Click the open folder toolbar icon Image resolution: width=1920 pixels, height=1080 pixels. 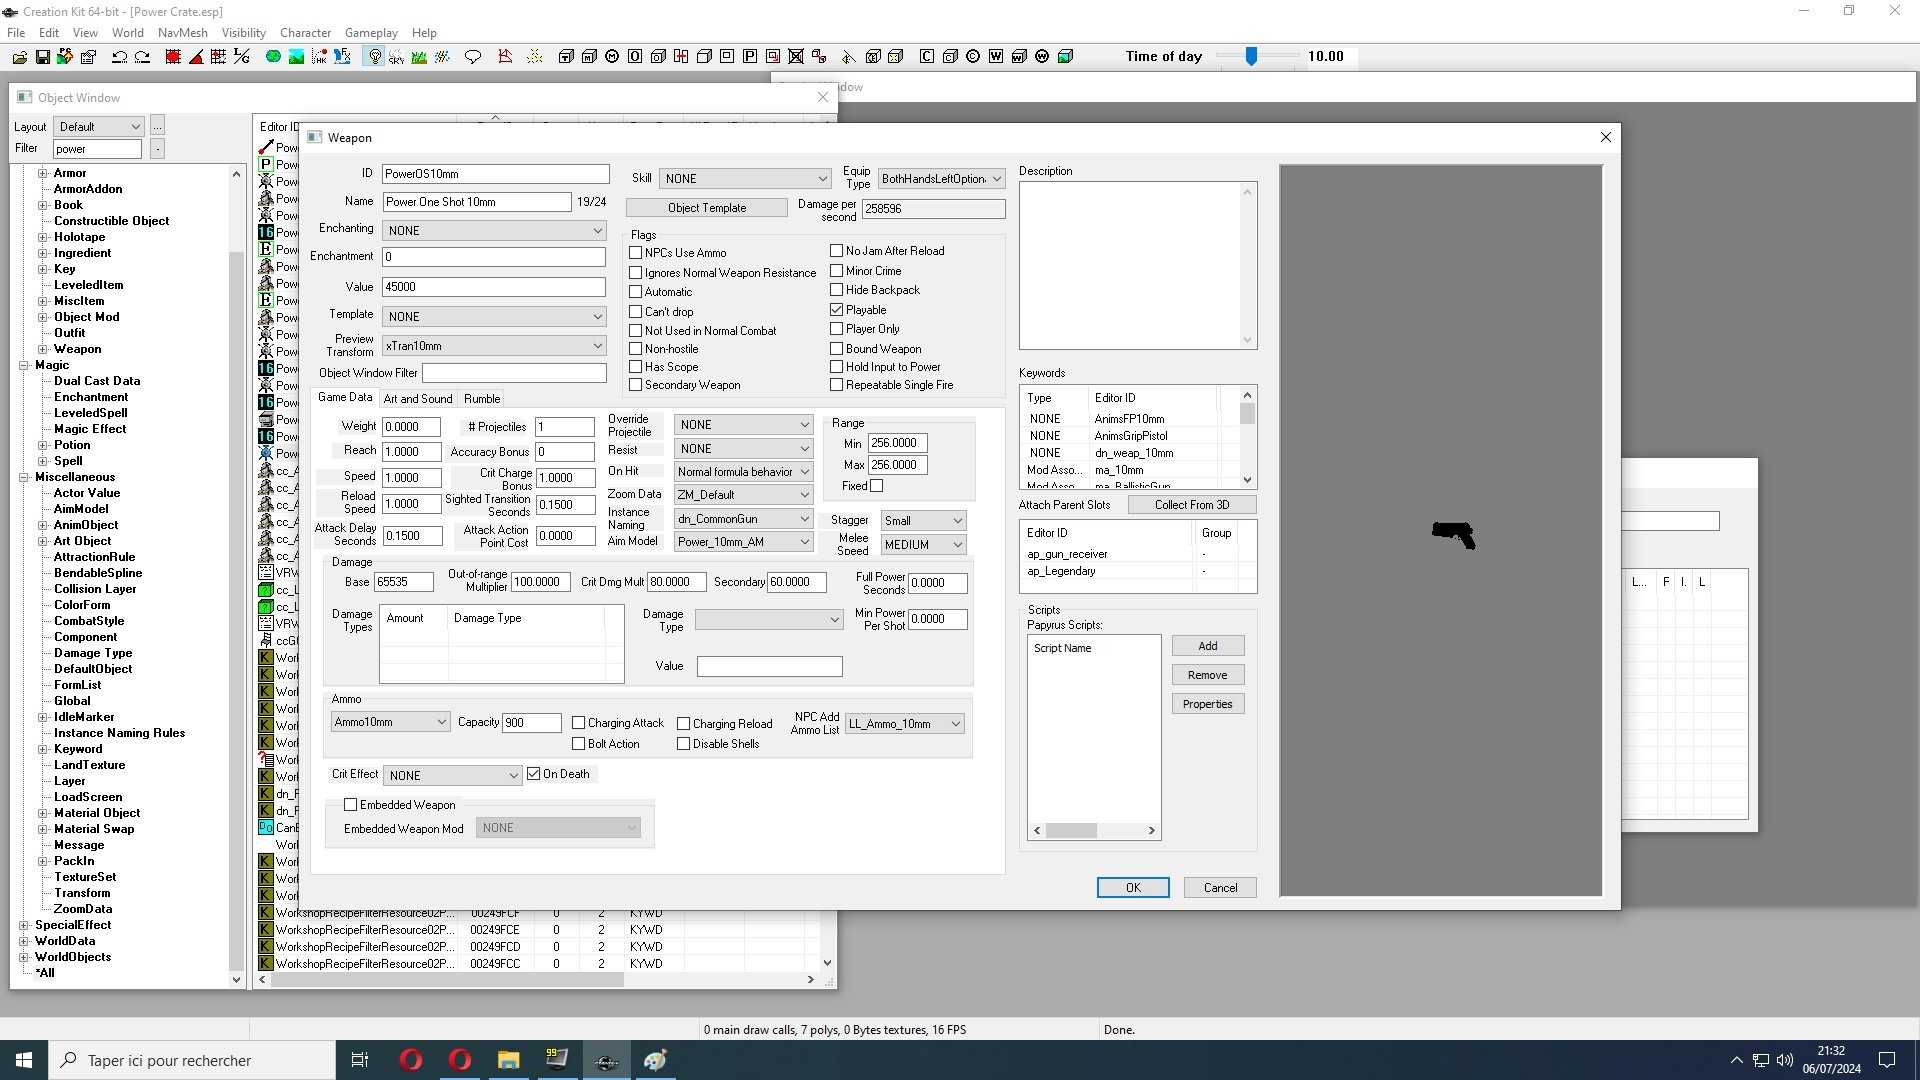(20, 57)
